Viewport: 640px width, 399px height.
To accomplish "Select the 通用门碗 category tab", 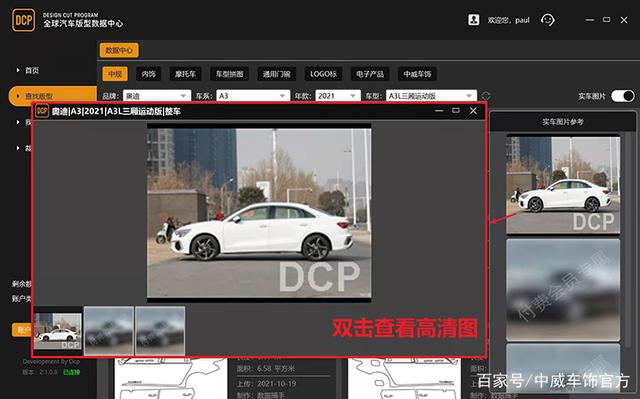I will (276, 74).
